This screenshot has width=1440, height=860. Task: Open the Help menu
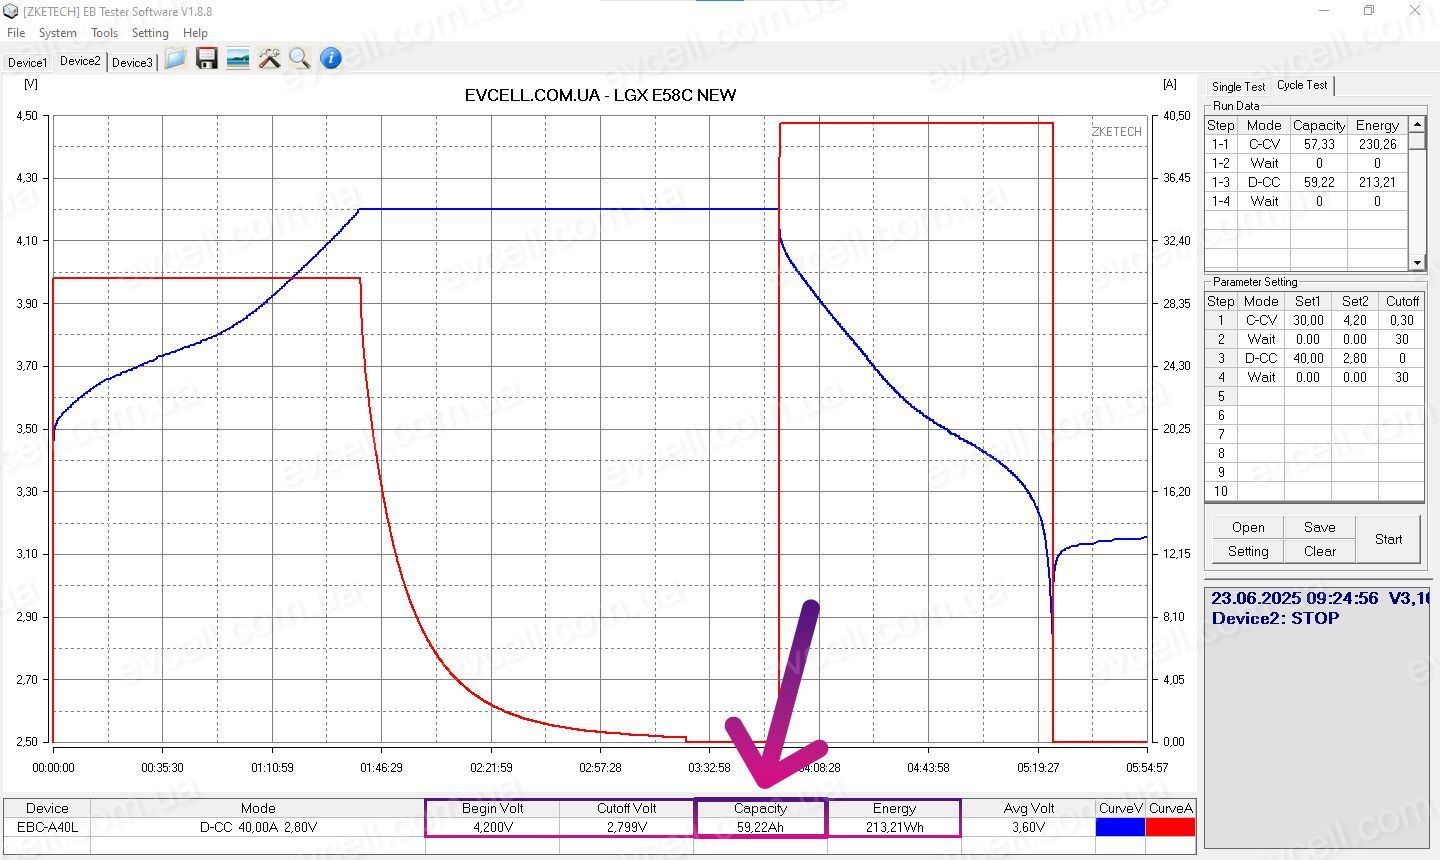click(x=195, y=33)
